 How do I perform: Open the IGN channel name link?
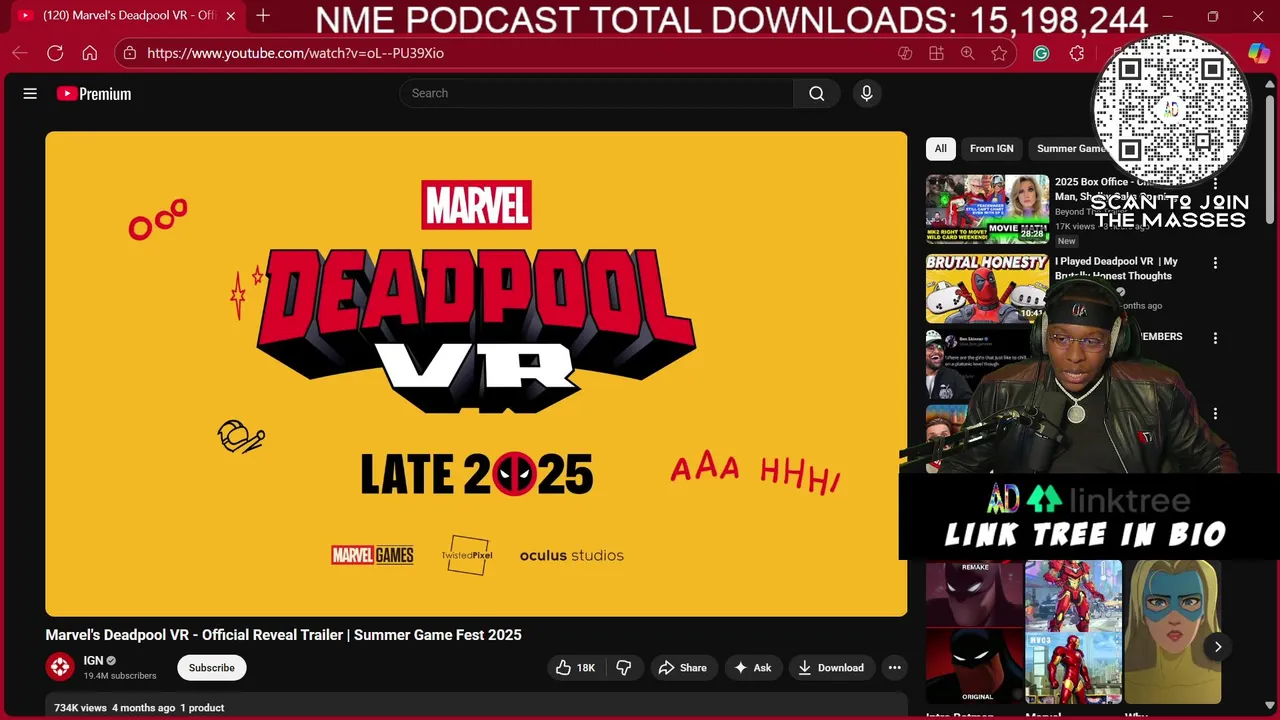[93, 661]
